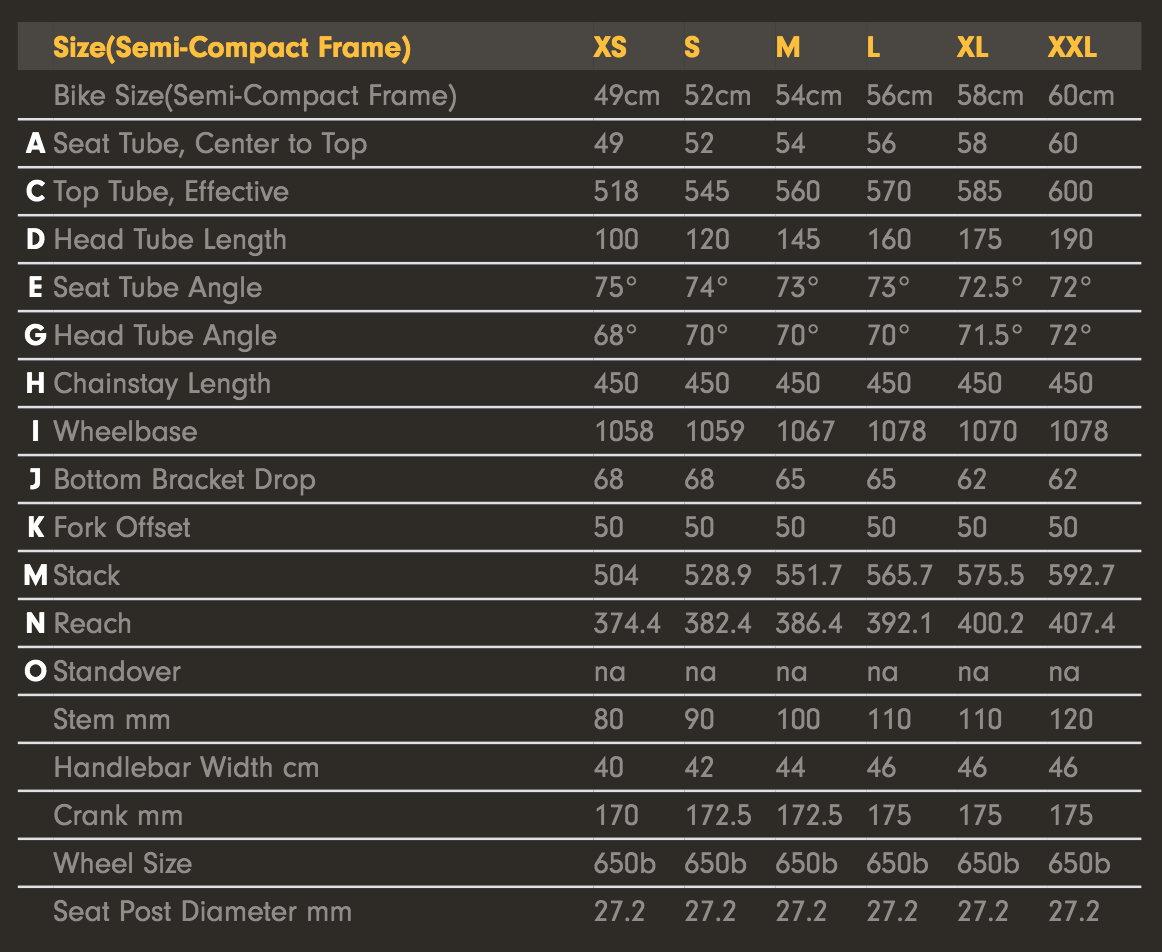1162x952 pixels.
Task: Click the Wheelbase row label
Action: [125, 432]
